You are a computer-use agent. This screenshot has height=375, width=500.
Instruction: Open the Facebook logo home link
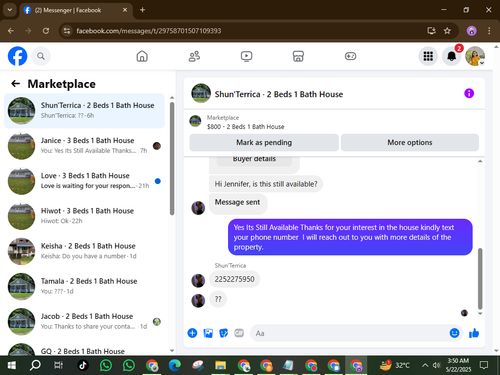17,56
